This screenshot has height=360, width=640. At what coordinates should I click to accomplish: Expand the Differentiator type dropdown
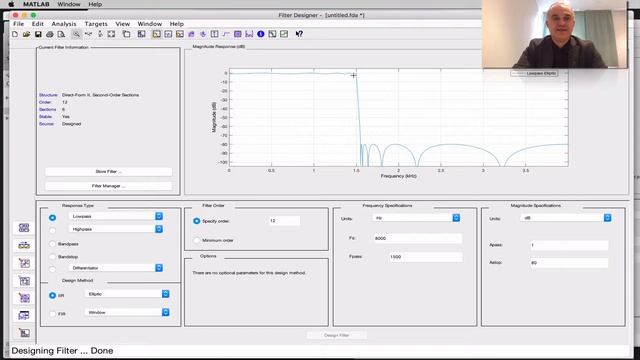(116, 268)
